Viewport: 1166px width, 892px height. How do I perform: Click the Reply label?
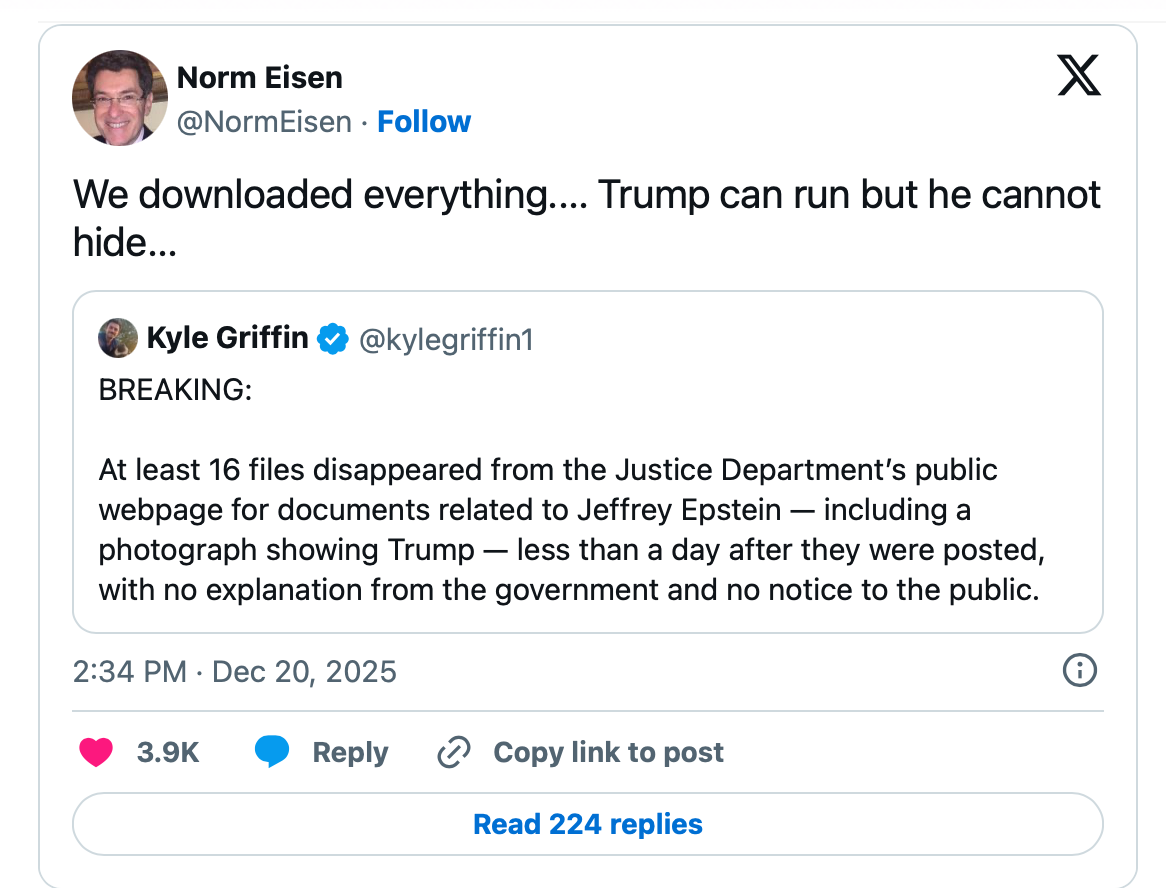point(350,752)
